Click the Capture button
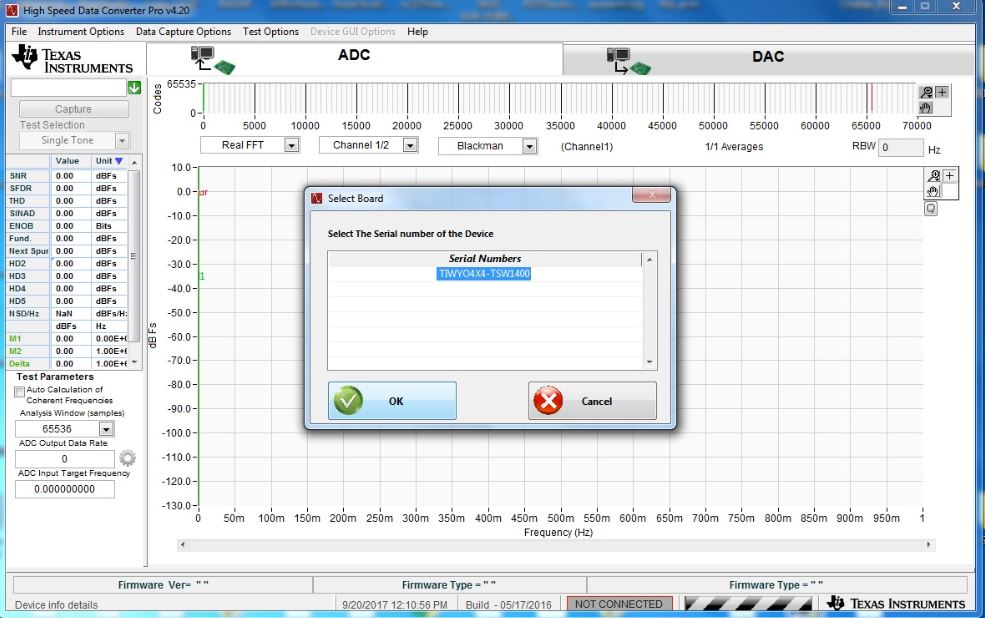The height and width of the screenshot is (618, 985). pyautogui.click(x=73, y=109)
